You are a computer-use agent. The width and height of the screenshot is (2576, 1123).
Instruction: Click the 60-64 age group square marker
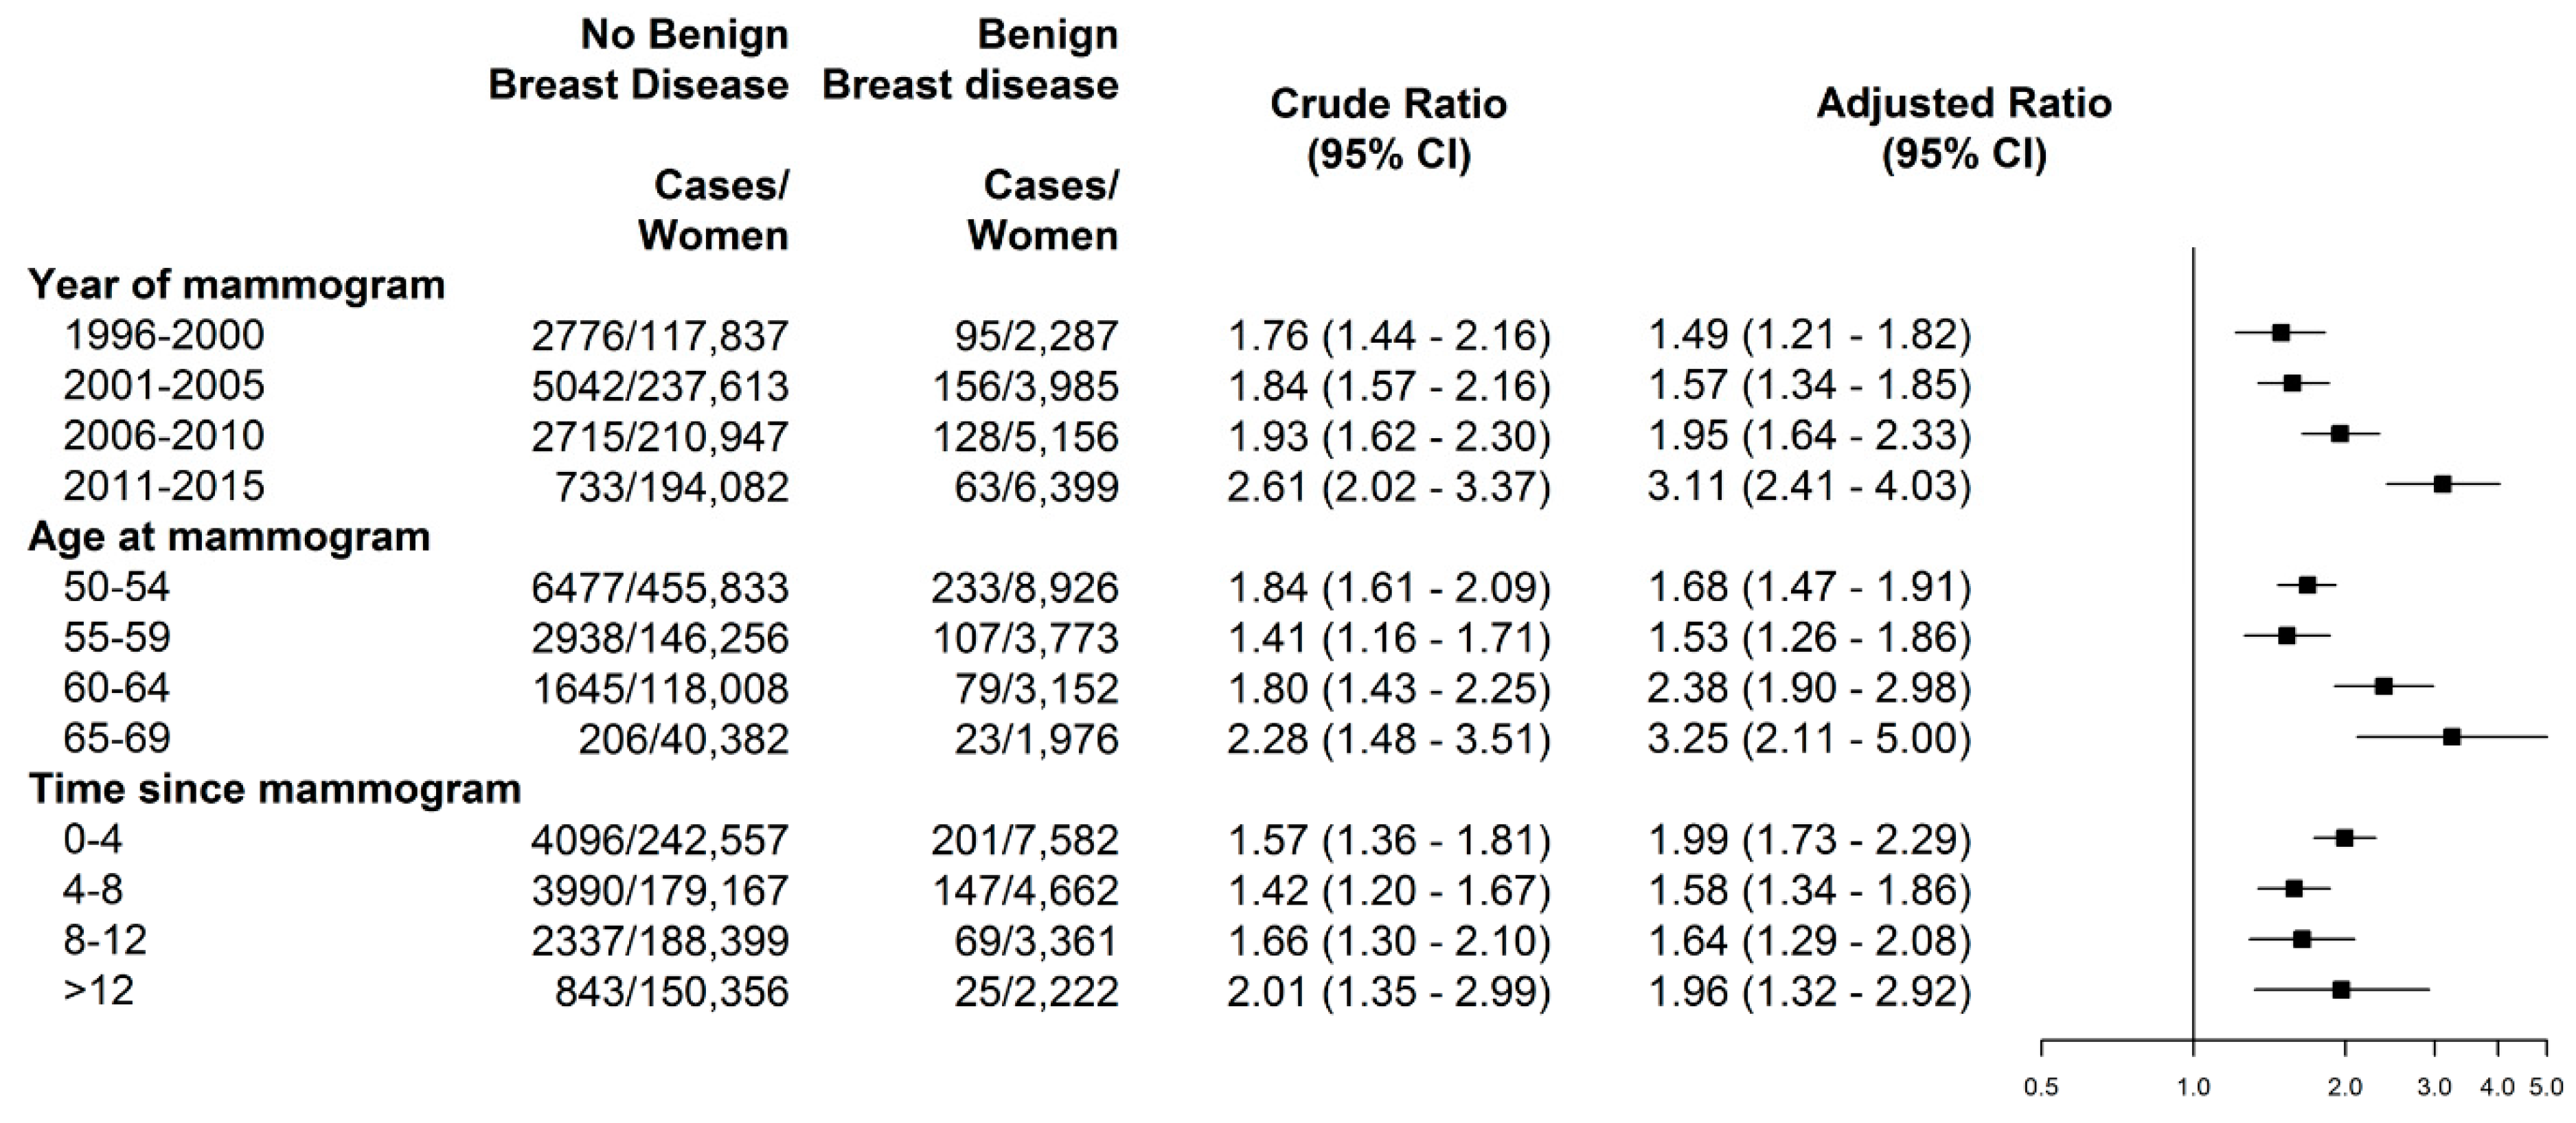click(2383, 686)
